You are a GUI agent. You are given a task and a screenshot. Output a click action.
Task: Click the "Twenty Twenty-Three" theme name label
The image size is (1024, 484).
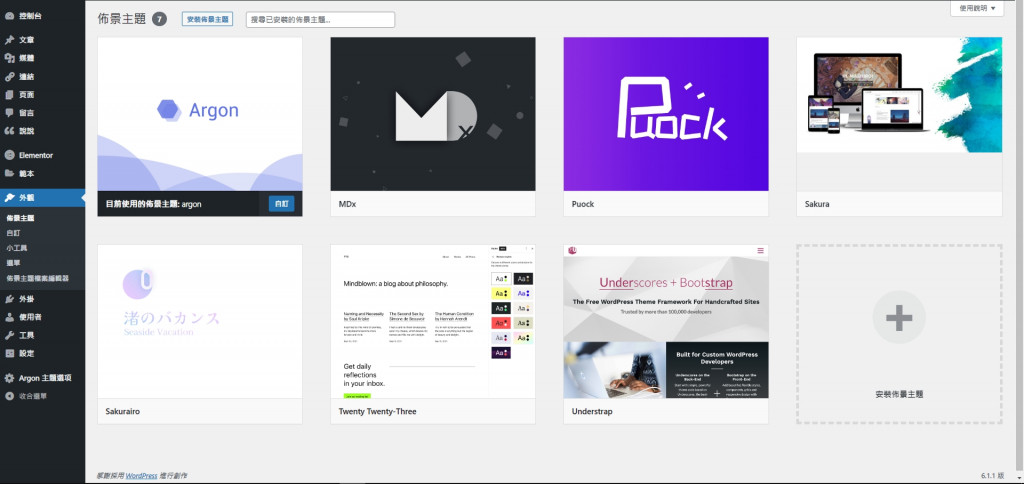pyautogui.click(x=377, y=411)
